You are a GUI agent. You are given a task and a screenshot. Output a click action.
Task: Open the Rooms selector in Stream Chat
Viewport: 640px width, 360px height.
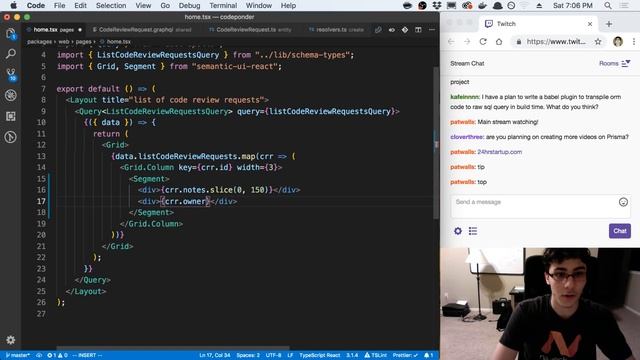(615, 63)
